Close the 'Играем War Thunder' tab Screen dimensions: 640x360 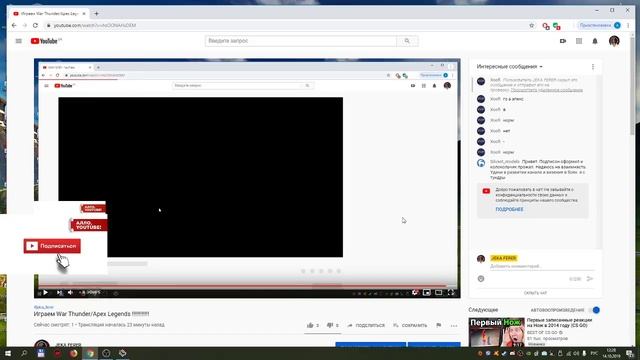[84, 13]
